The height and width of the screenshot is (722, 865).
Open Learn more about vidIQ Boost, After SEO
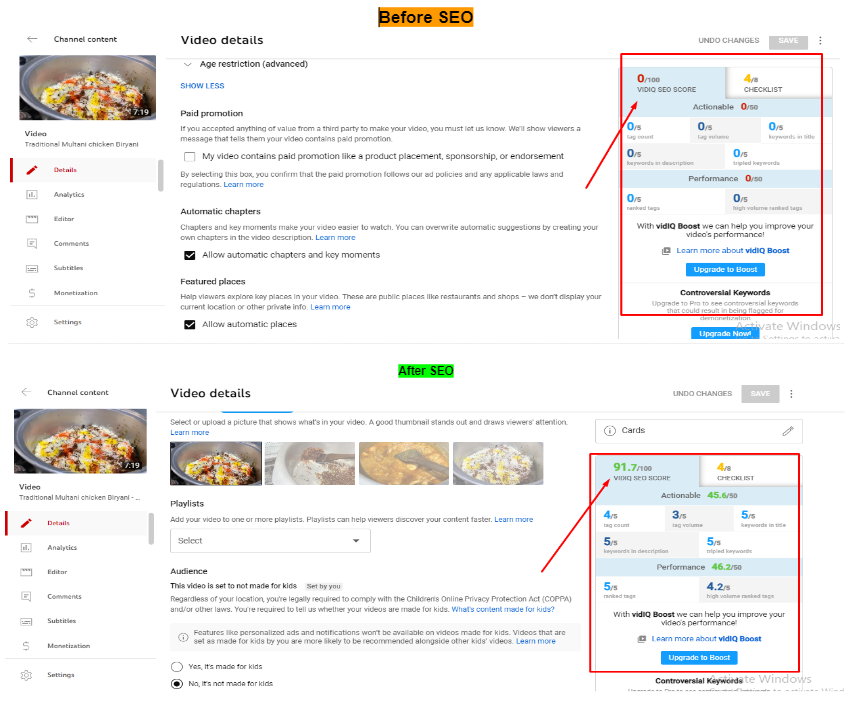706,639
